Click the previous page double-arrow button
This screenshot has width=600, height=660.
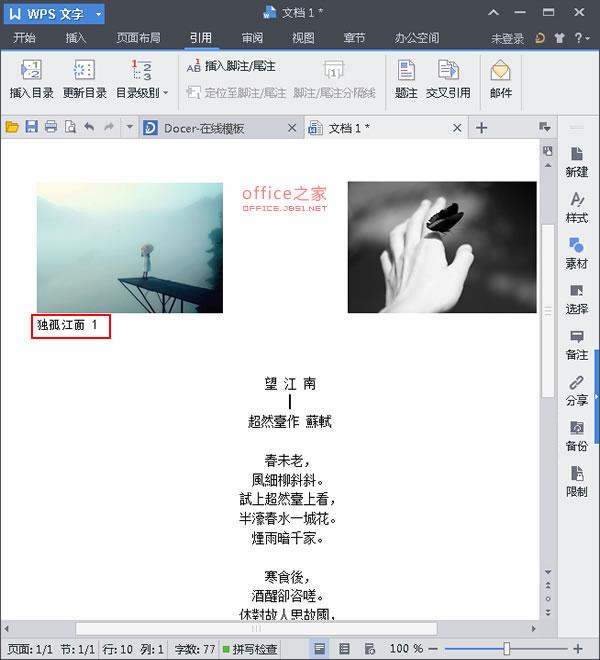[548, 585]
